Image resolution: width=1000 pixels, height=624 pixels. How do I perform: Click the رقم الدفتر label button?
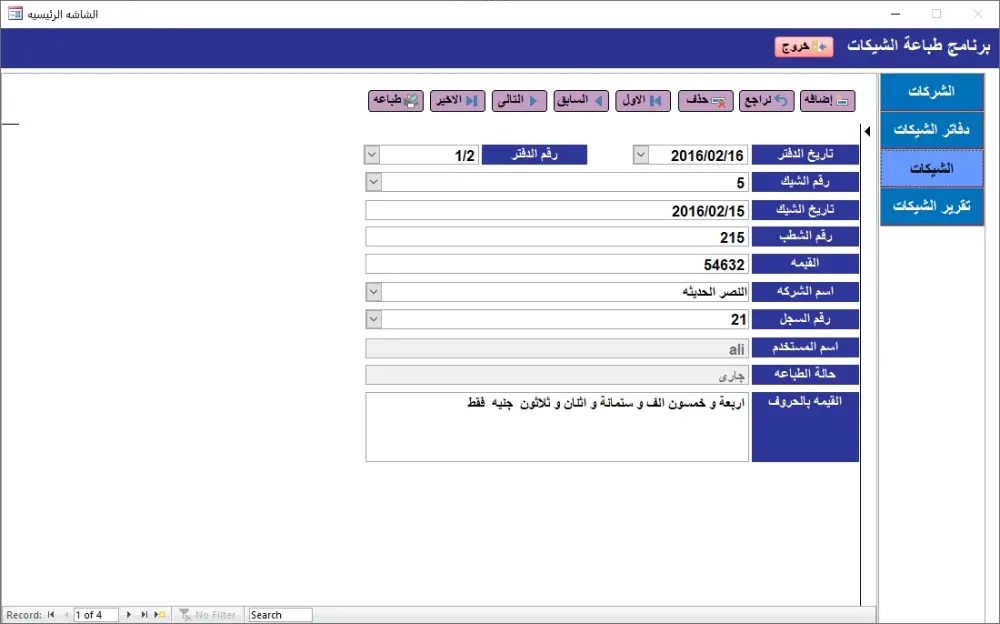pyautogui.click(x=536, y=154)
